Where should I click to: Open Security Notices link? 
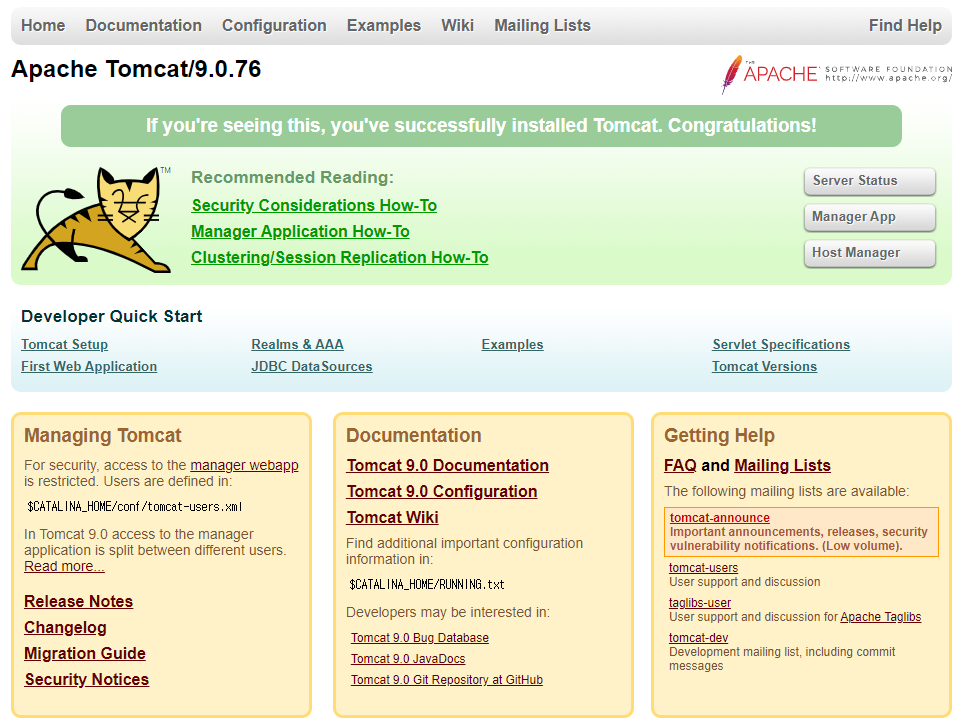pyautogui.click(x=87, y=680)
